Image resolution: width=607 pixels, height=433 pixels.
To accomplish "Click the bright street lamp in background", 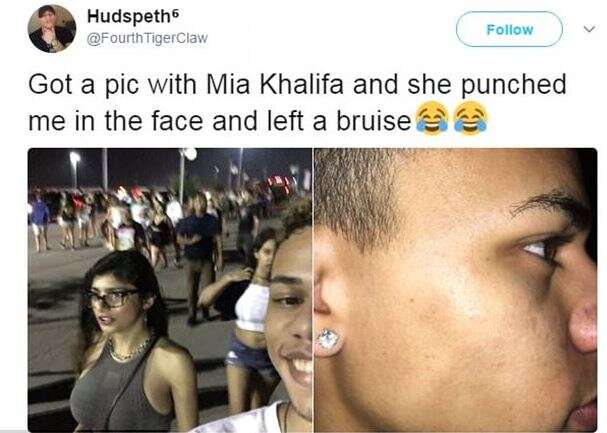I will [x=75, y=157].
